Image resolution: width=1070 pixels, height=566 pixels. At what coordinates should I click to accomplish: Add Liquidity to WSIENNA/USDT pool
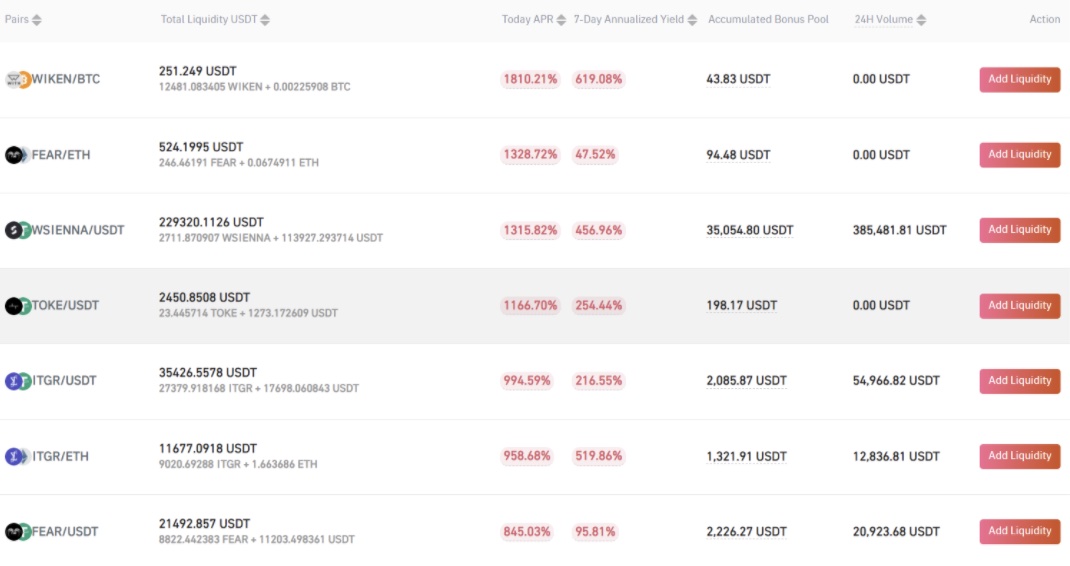pyautogui.click(x=1020, y=230)
